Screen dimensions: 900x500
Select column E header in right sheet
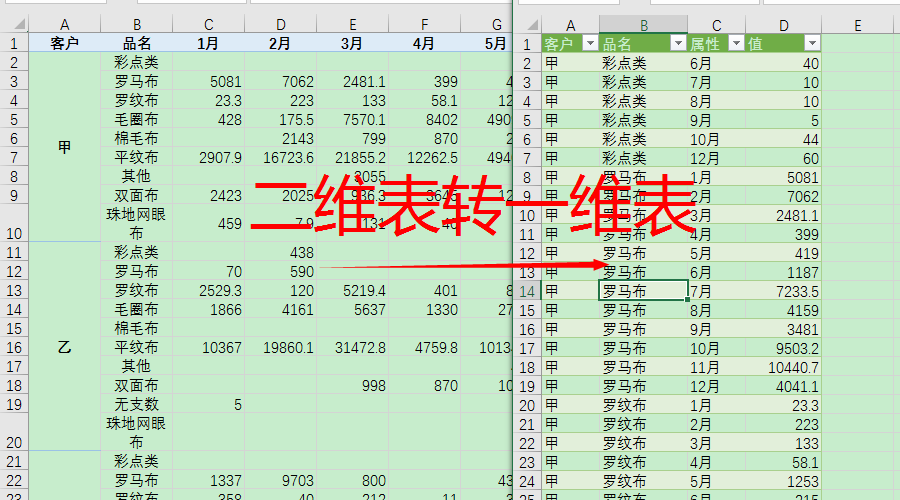coord(858,25)
